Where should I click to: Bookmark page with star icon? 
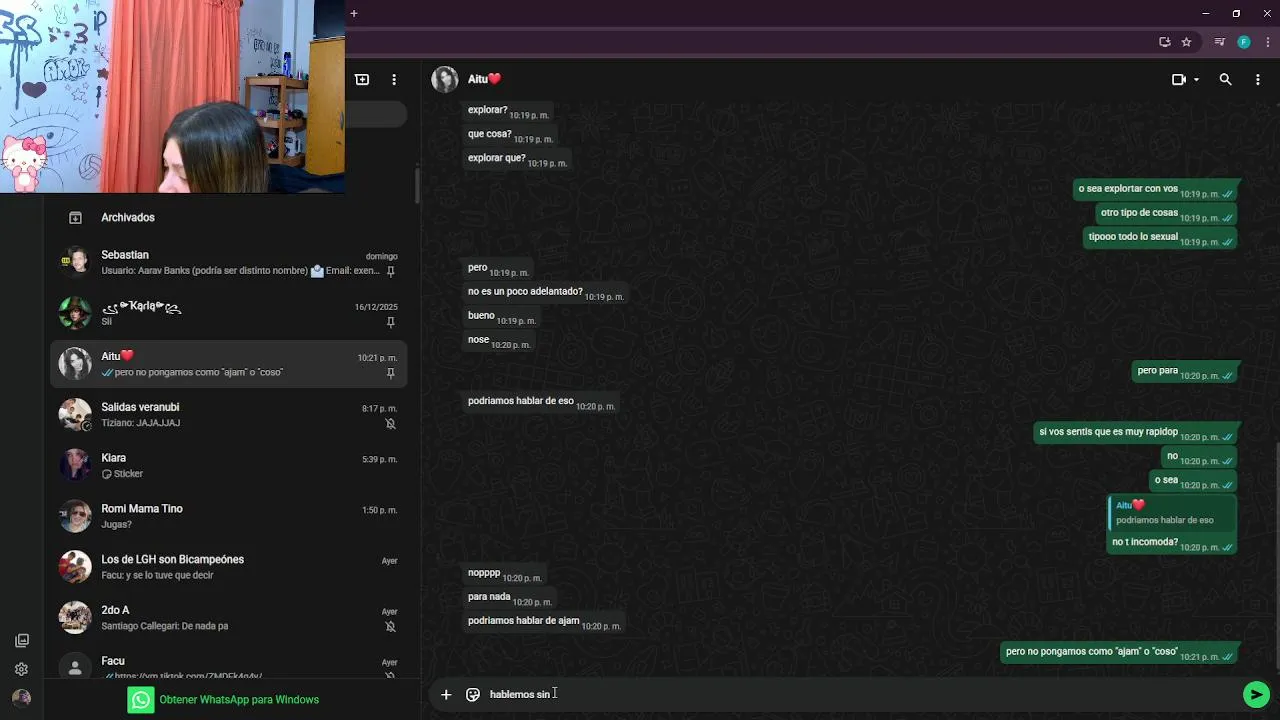point(1187,42)
